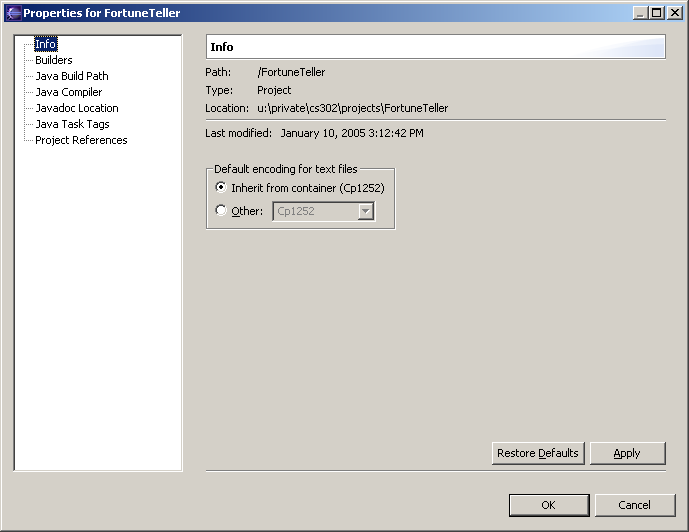This screenshot has height=532, width=689.
Task: Click Restore Defaults button
Action: 538,453
